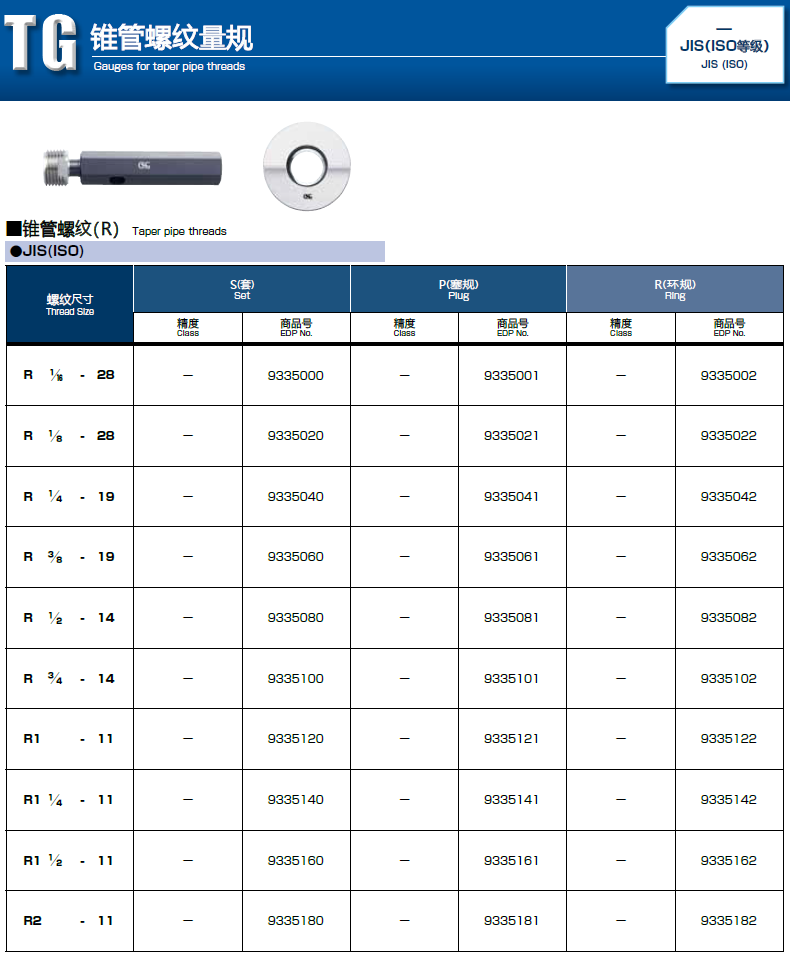Image resolution: width=790 pixels, height=960 pixels.
Task: Click thread size R1 1/2 - 11
Action: tap(69, 860)
